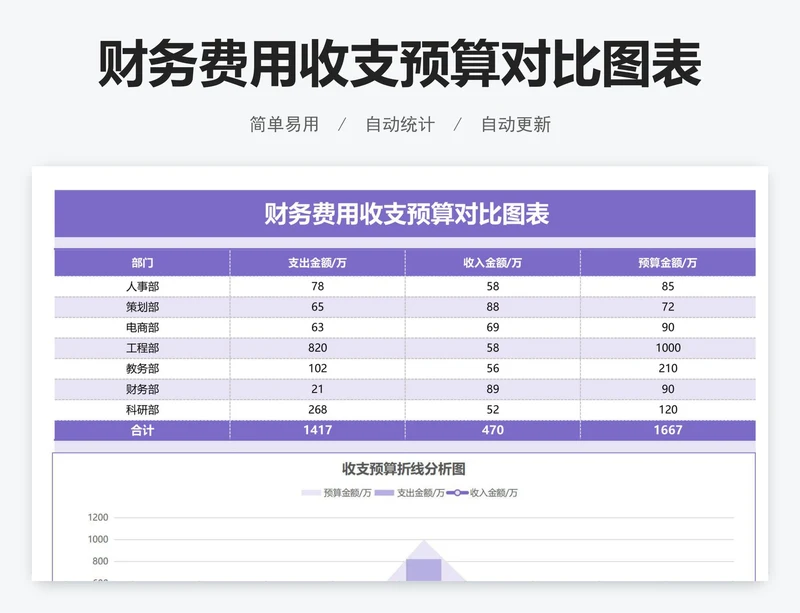Click the 支出金额/万 legend entry
This screenshot has width=800, height=613.
click(409, 493)
